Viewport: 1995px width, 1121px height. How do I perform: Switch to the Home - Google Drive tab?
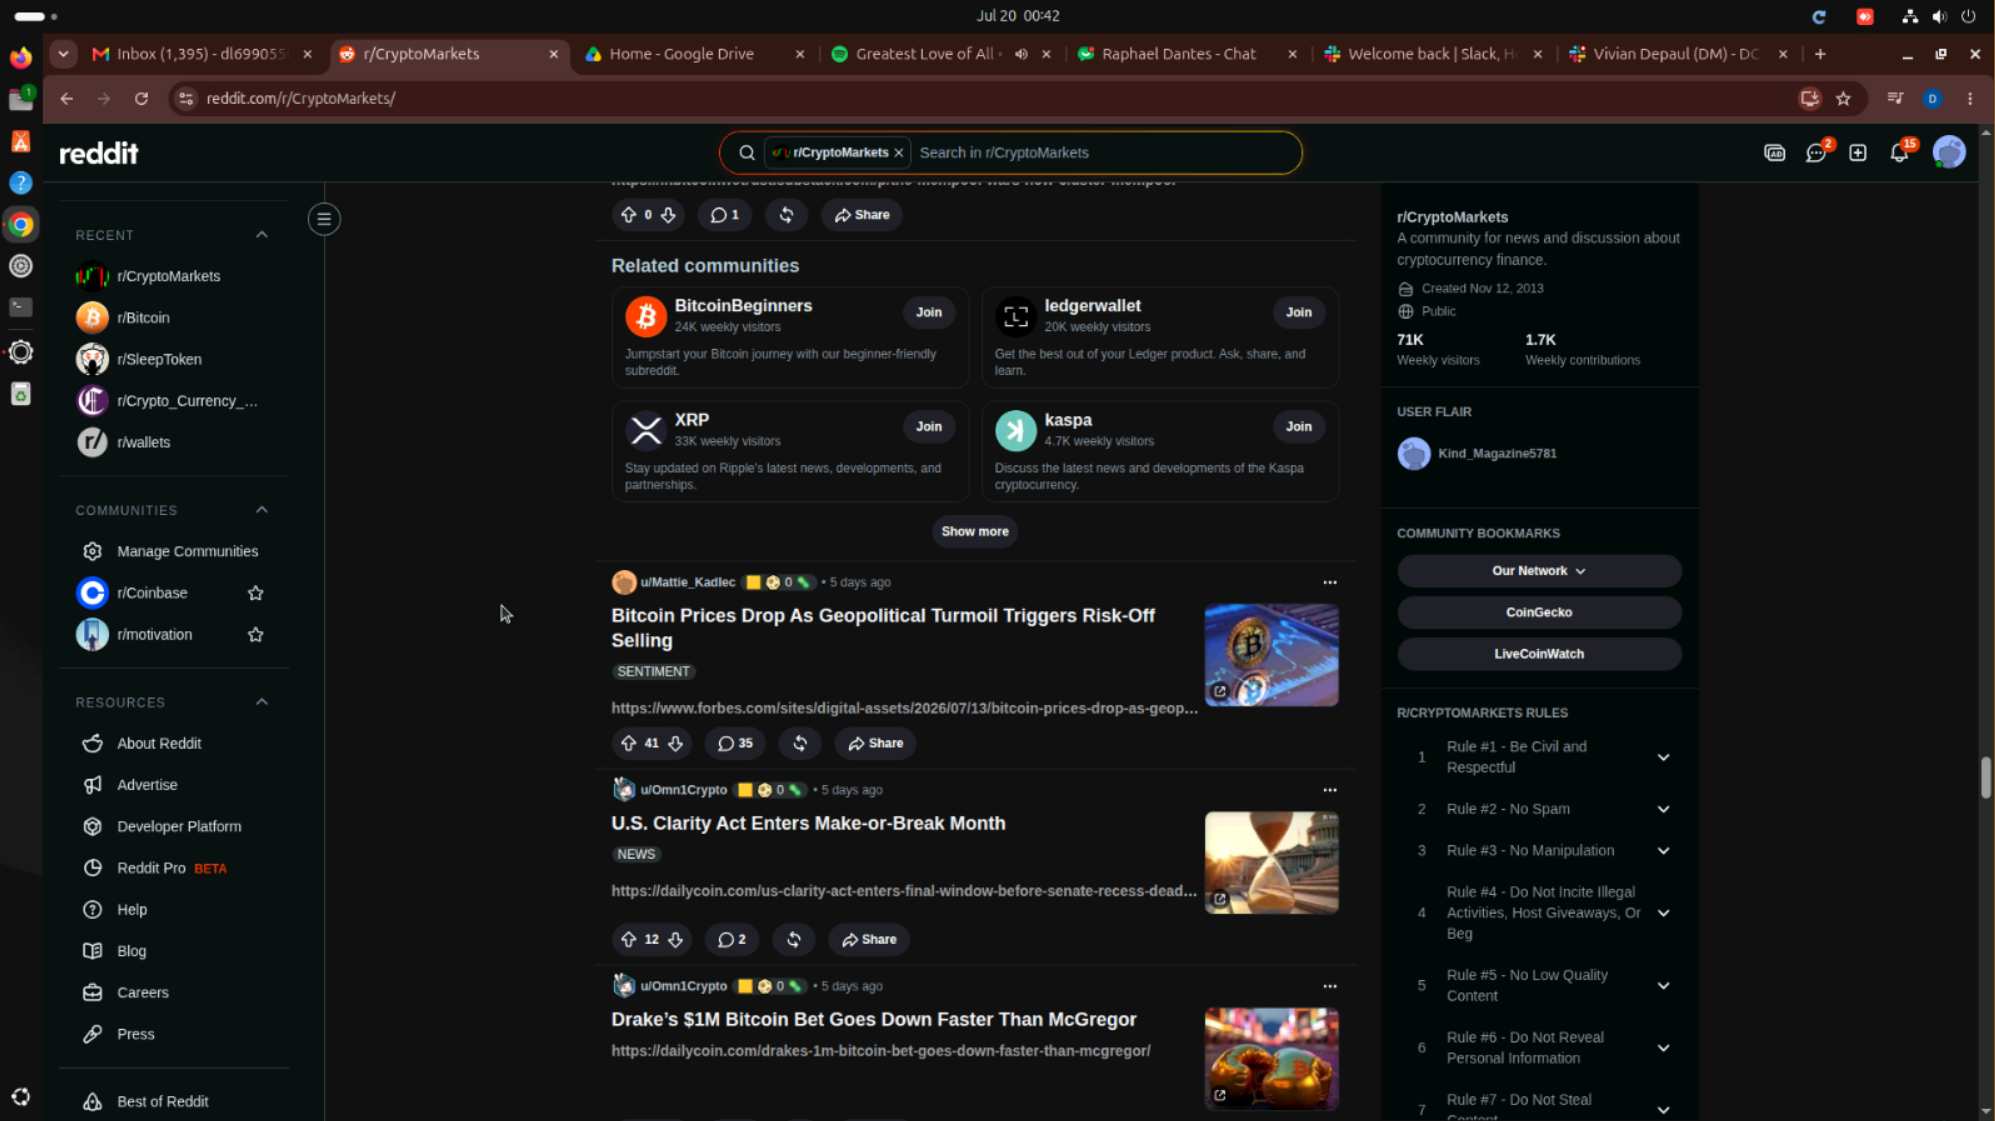[x=694, y=54]
